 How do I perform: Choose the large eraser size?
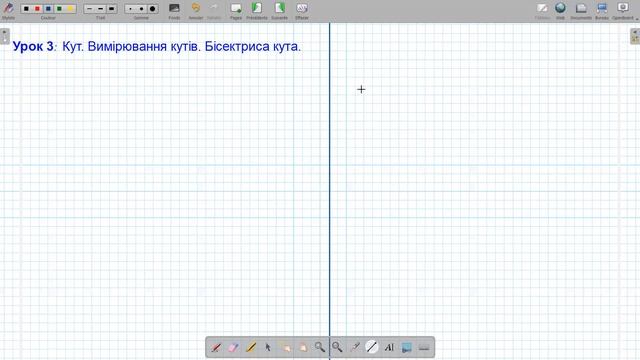point(152,9)
